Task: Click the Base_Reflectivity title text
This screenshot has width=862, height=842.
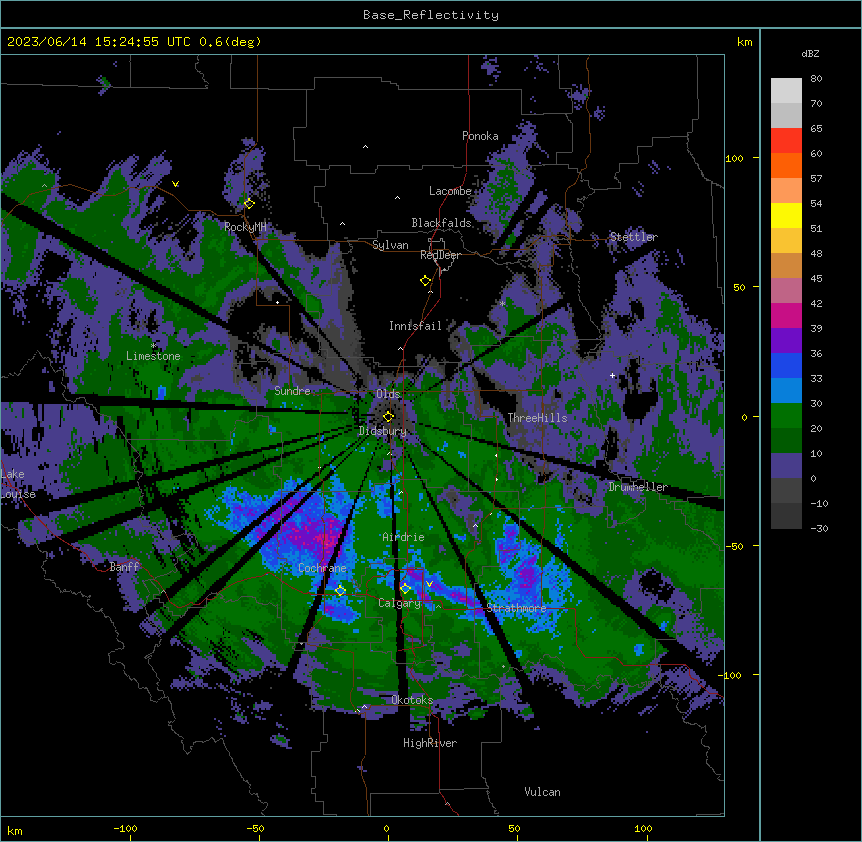Action: (431, 15)
